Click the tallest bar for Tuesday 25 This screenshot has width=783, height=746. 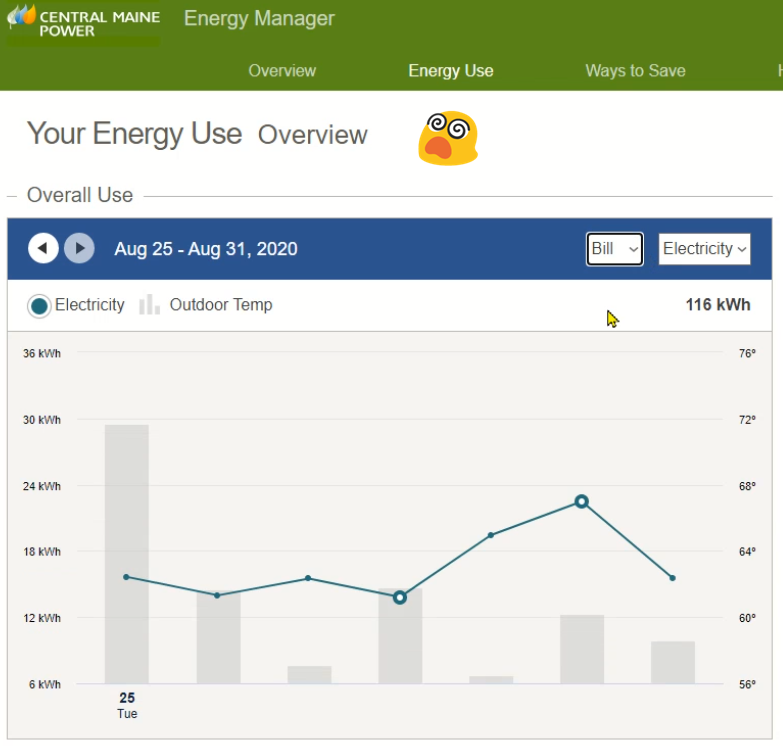point(127,553)
